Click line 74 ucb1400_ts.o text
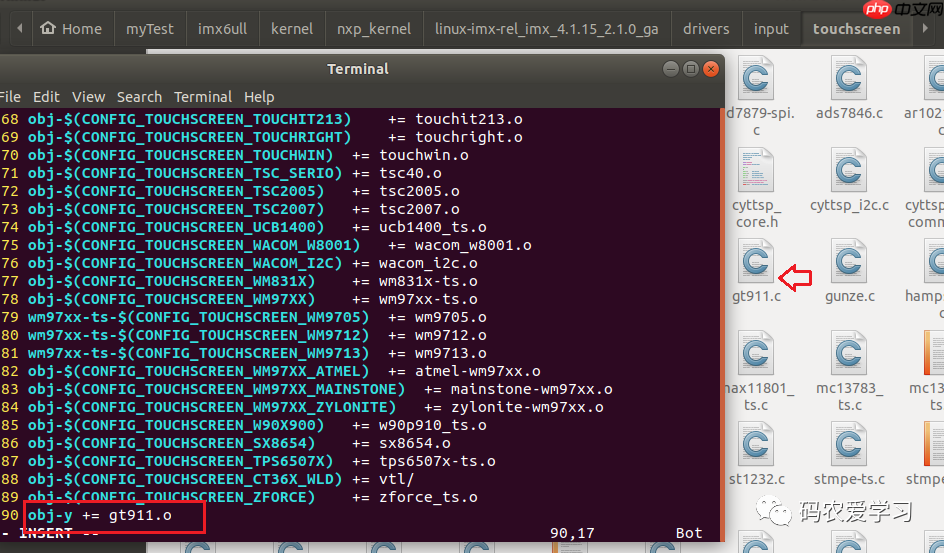This screenshot has width=944, height=553. point(433,227)
